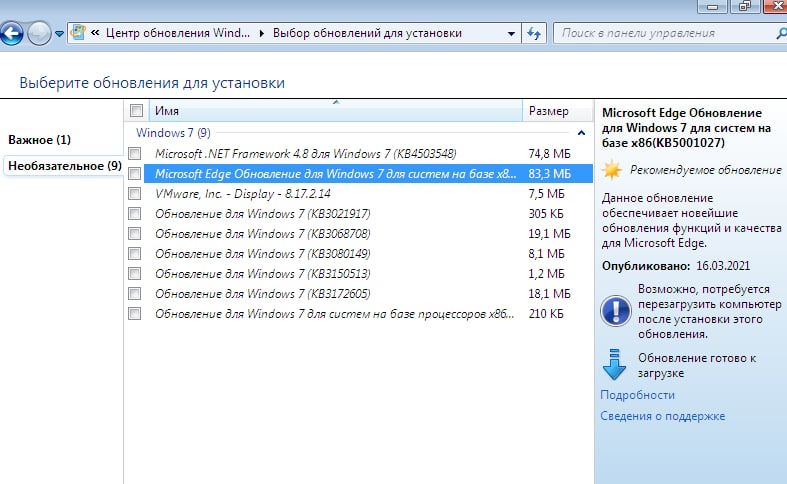The image size is (787, 484).
Task: Click the 7,5 МБ size cell
Action: tap(546, 194)
